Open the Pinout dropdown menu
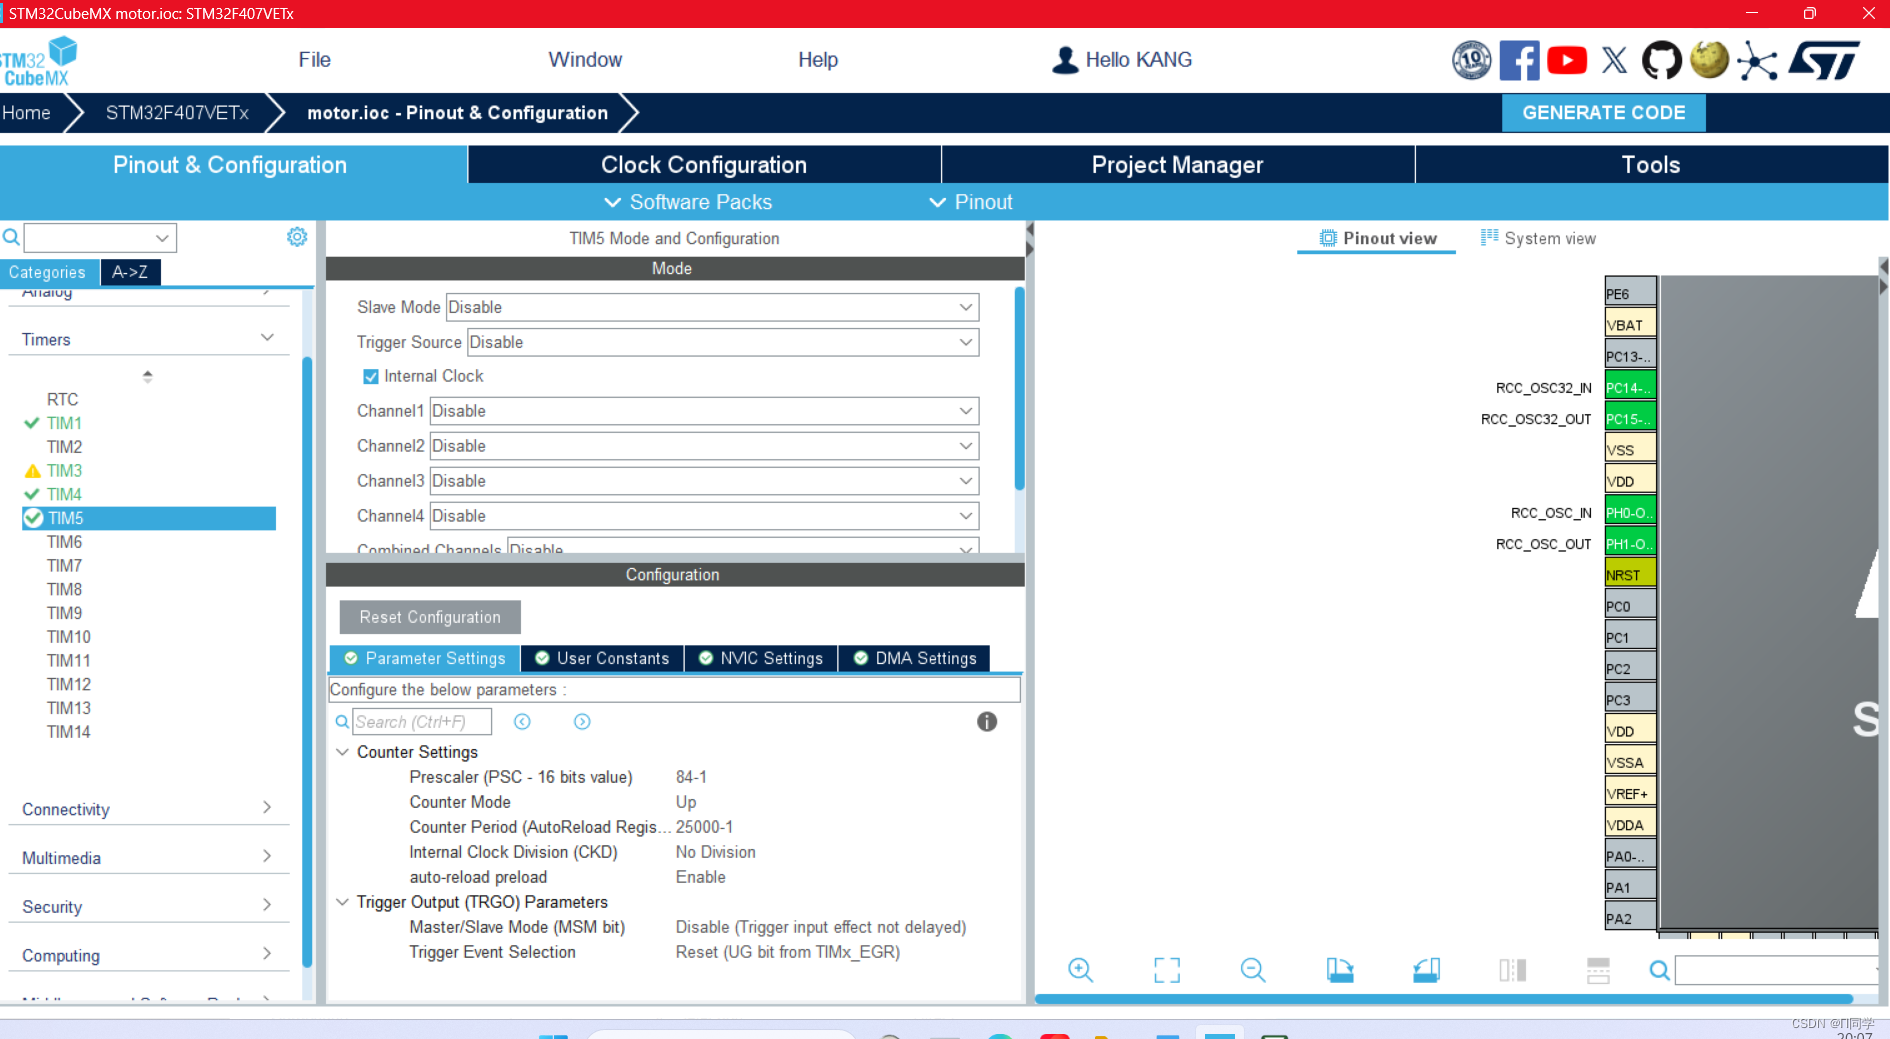Screen dimensions: 1890x1039 point(971,202)
